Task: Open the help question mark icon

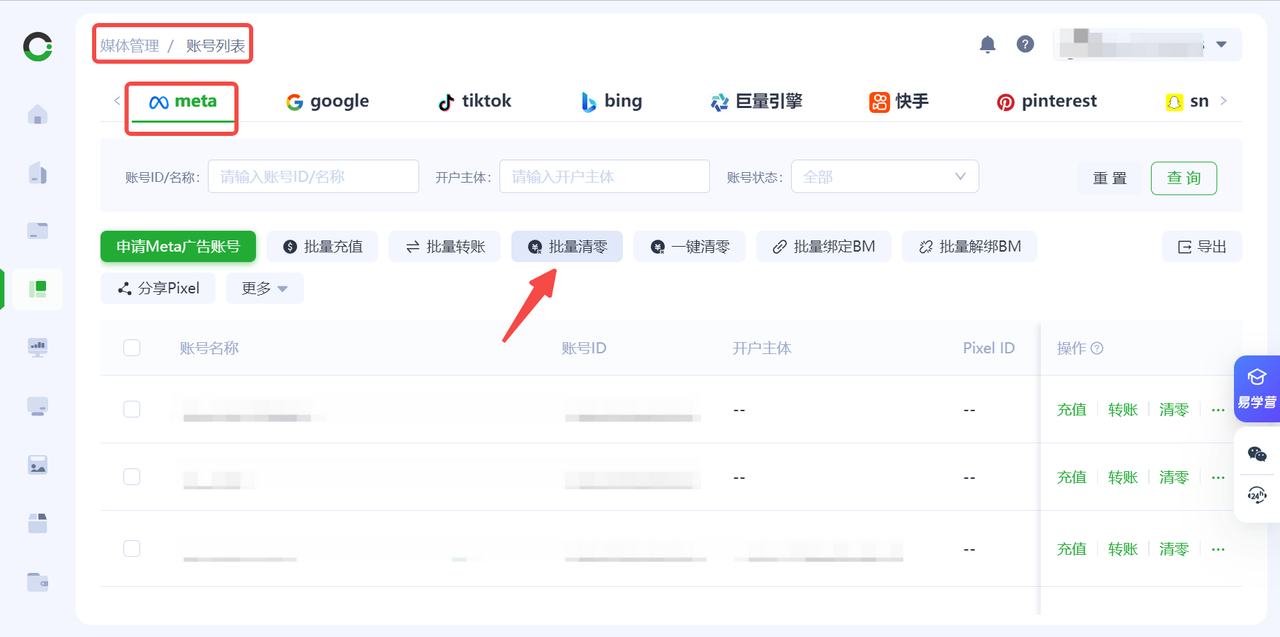Action: point(1025,44)
